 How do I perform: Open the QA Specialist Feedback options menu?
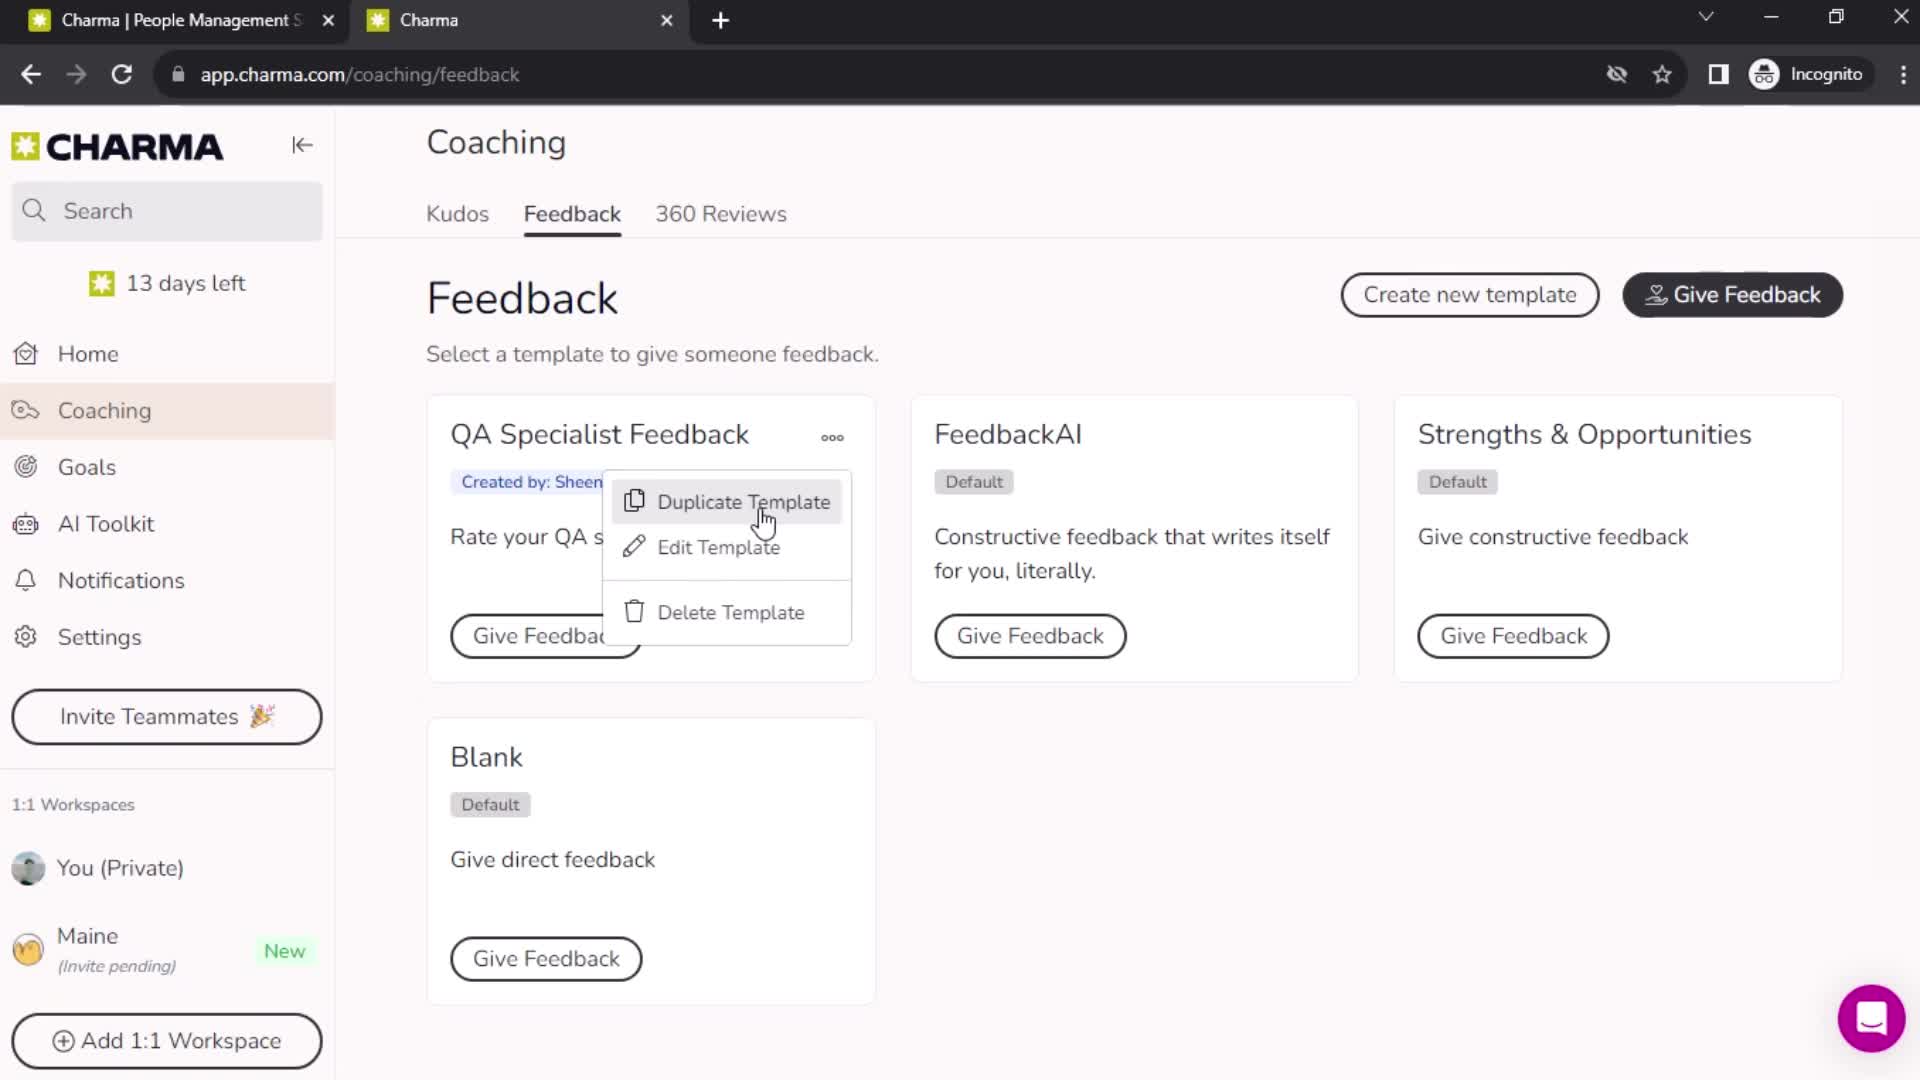pos(832,436)
